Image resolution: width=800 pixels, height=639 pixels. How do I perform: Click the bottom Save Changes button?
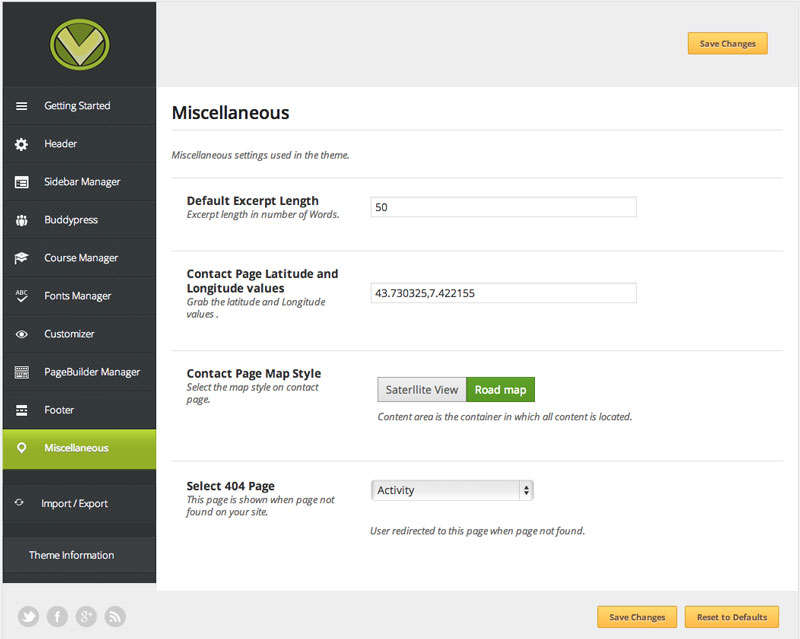[x=637, y=617]
